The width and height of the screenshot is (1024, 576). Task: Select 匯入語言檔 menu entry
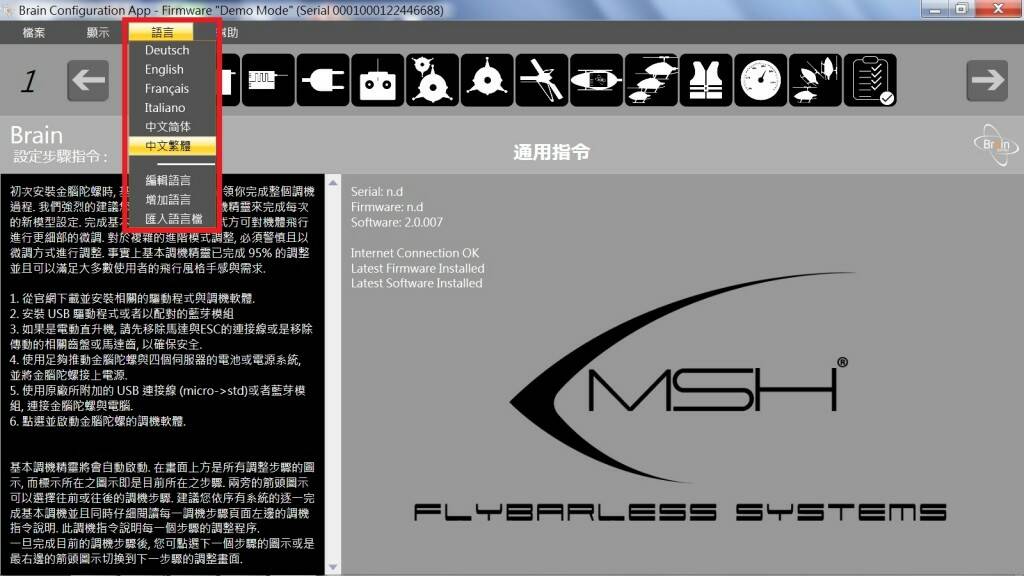[174, 219]
